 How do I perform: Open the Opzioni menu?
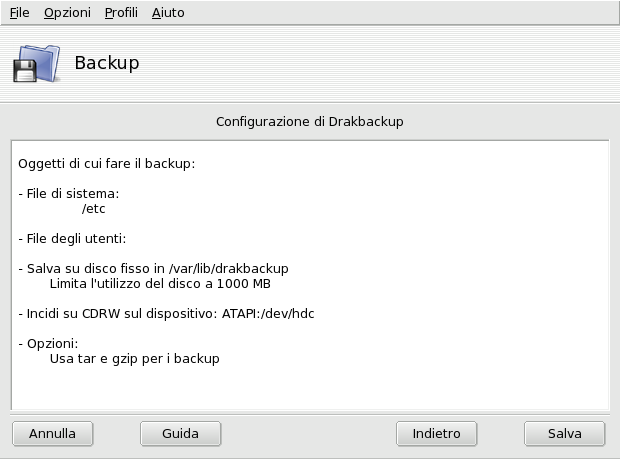coord(67,13)
